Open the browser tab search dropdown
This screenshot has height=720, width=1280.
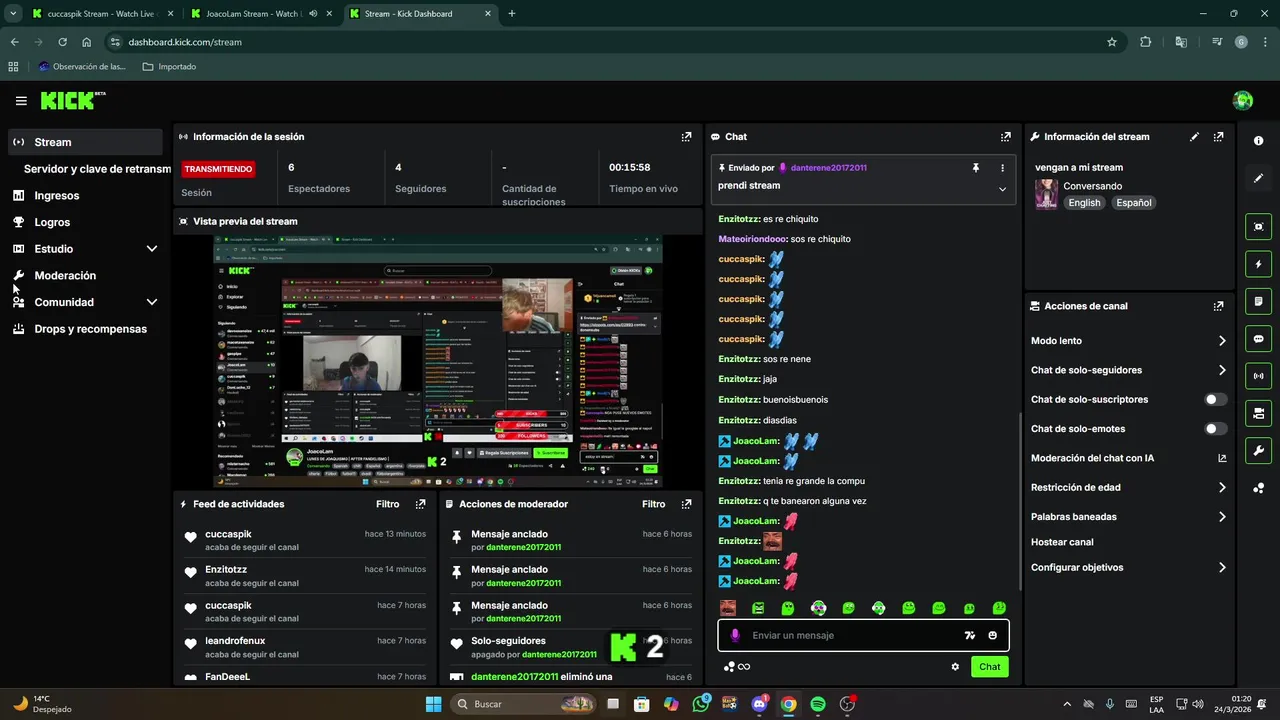point(13,13)
